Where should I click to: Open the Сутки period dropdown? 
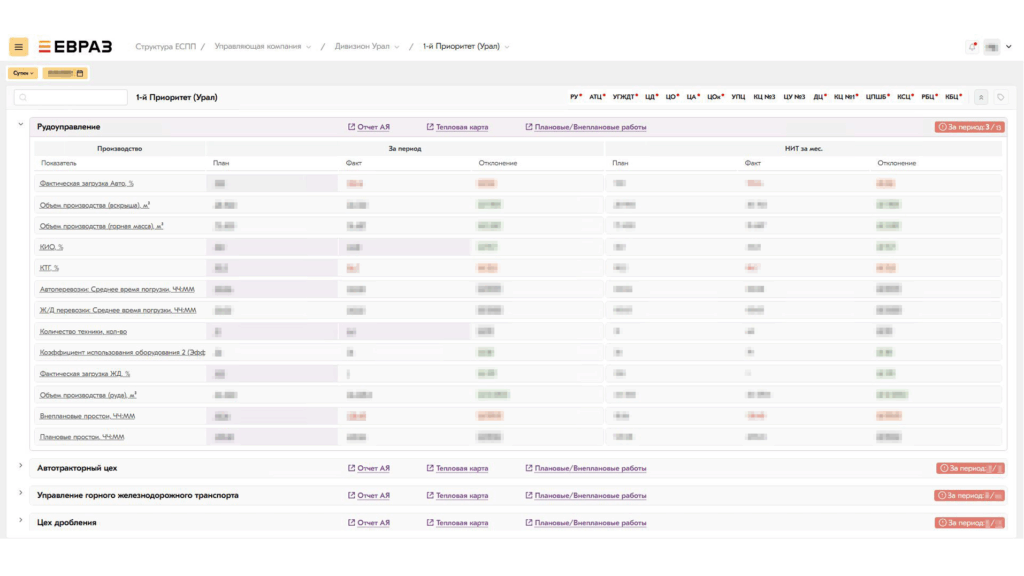click(23, 73)
